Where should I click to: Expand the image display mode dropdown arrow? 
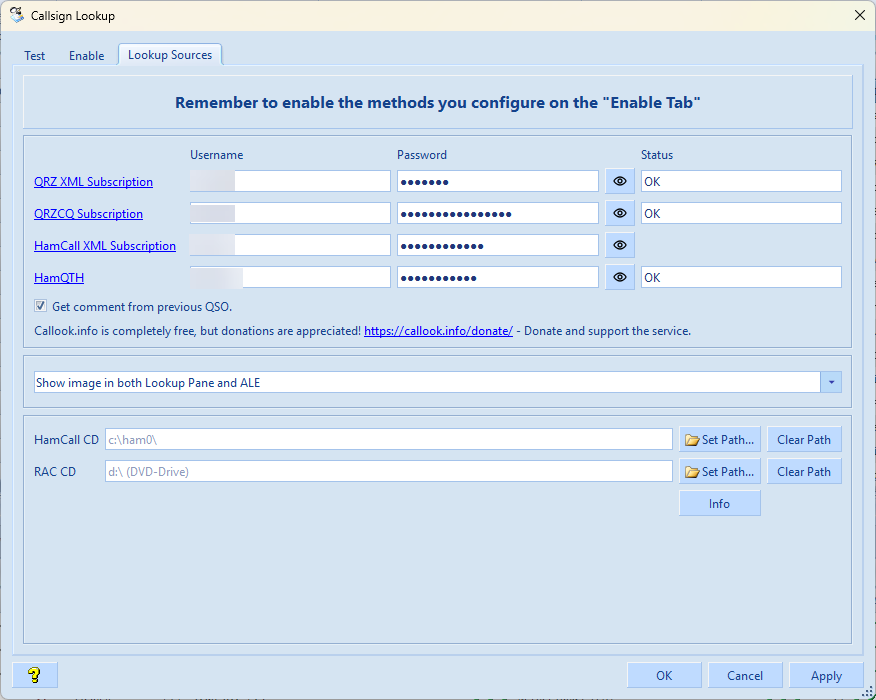point(831,383)
